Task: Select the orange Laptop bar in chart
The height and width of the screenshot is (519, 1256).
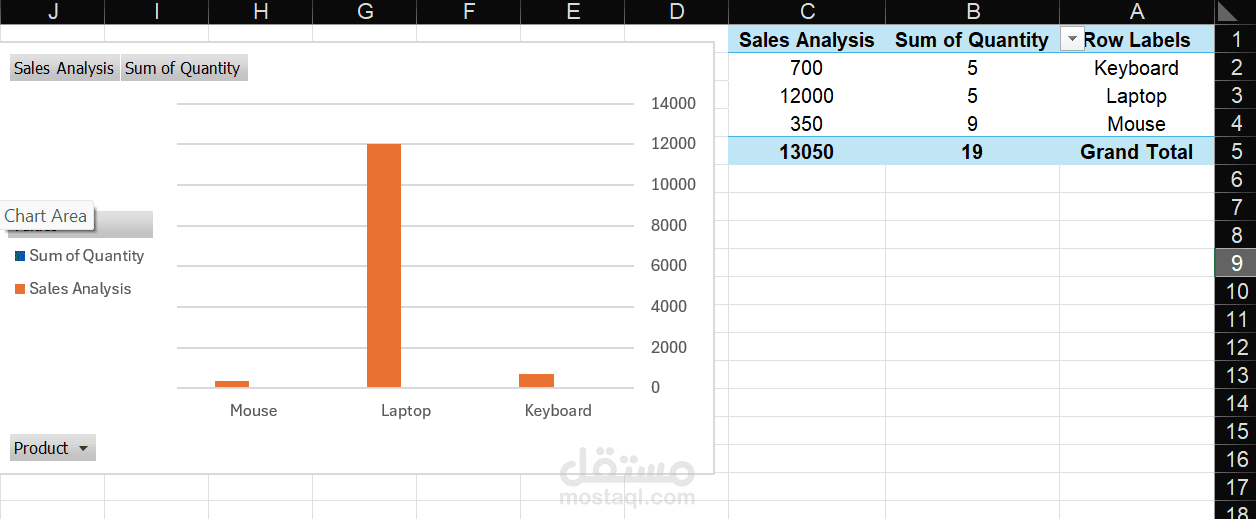Action: pyautogui.click(x=384, y=265)
